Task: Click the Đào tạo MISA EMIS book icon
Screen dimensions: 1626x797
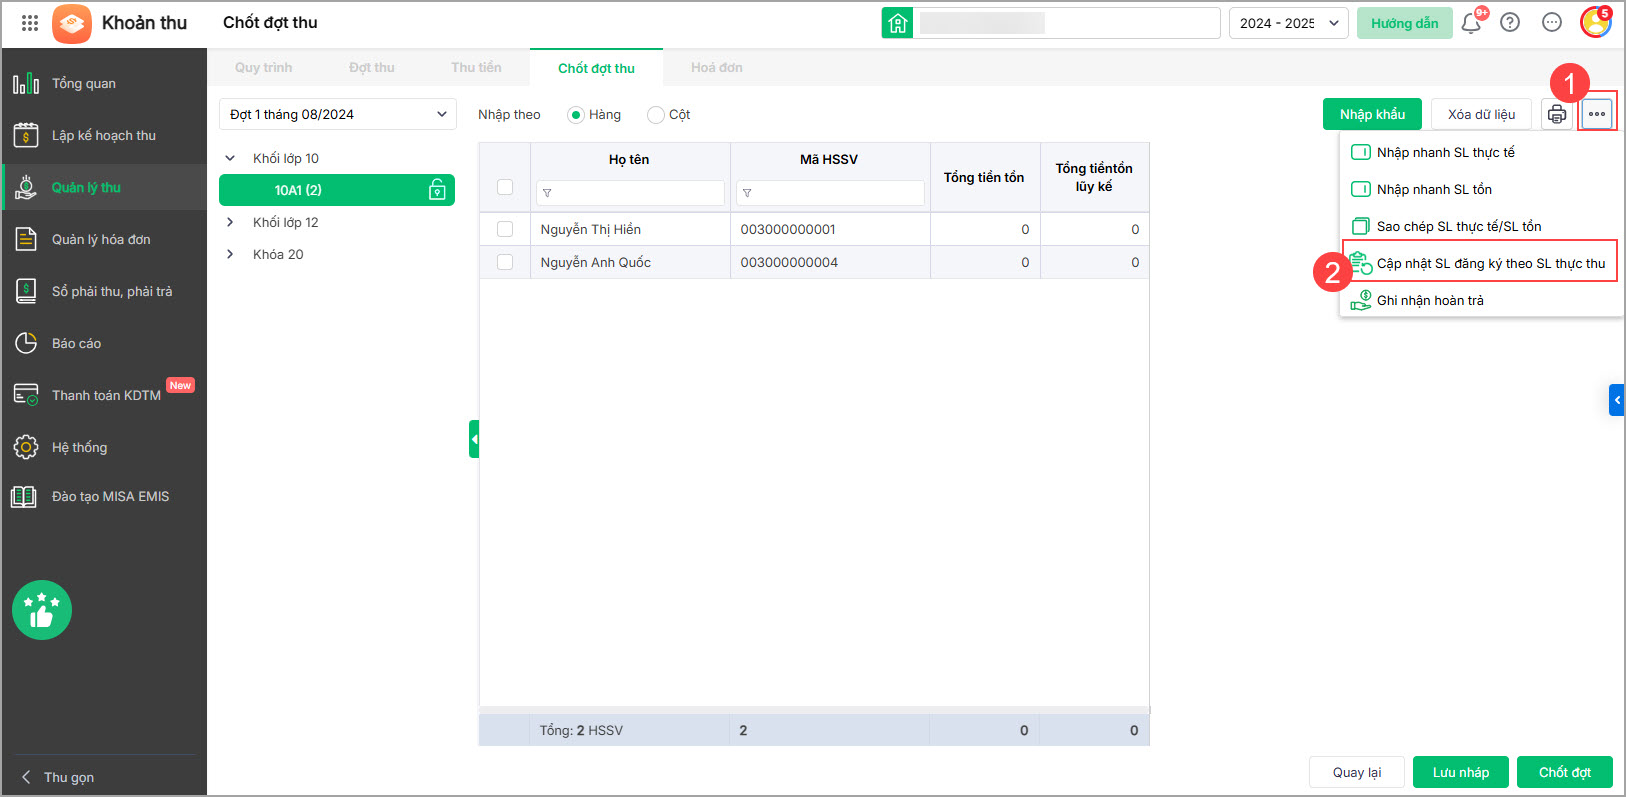Action: tap(24, 496)
